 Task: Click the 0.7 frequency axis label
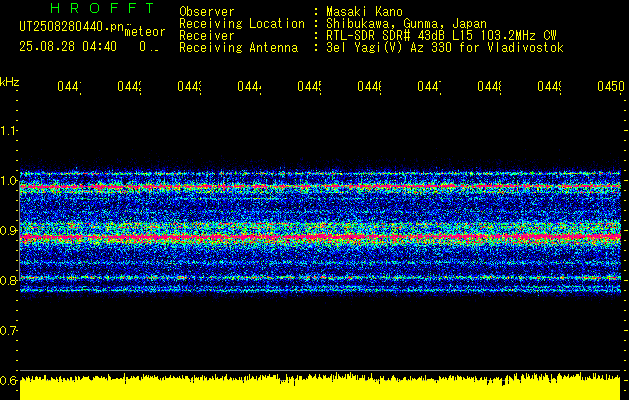coord(8,330)
